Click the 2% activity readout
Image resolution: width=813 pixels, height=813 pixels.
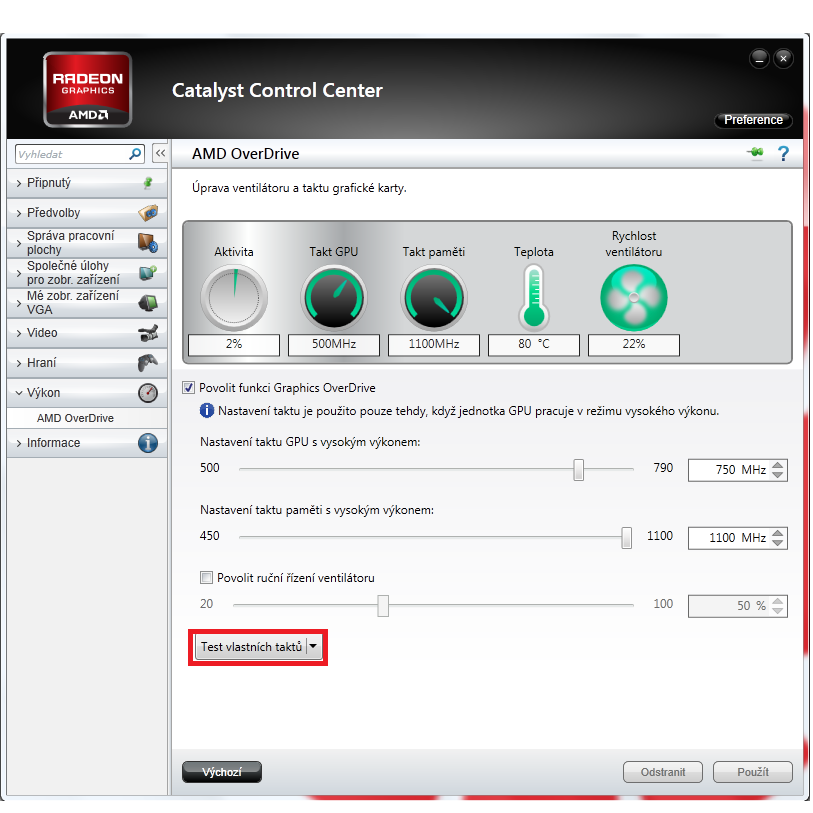[x=234, y=344]
